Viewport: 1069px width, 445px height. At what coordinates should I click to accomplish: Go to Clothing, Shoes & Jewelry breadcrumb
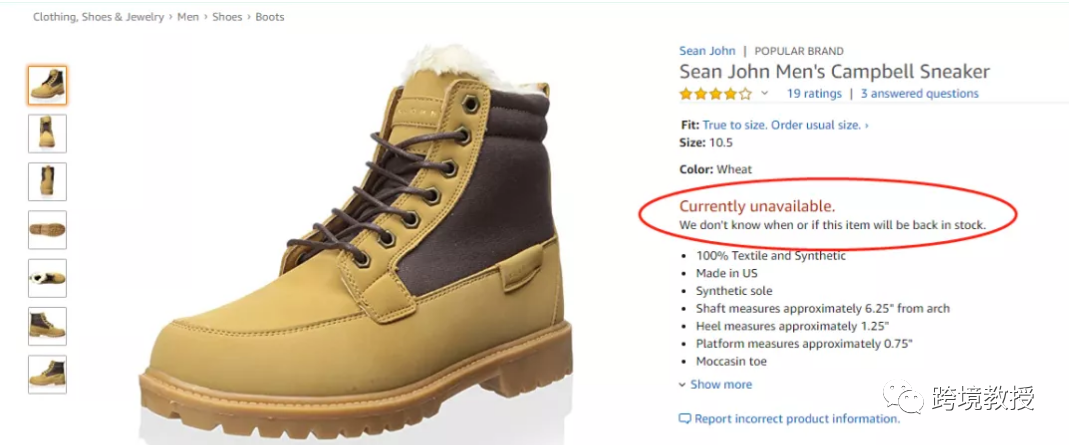click(x=97, y=17)
